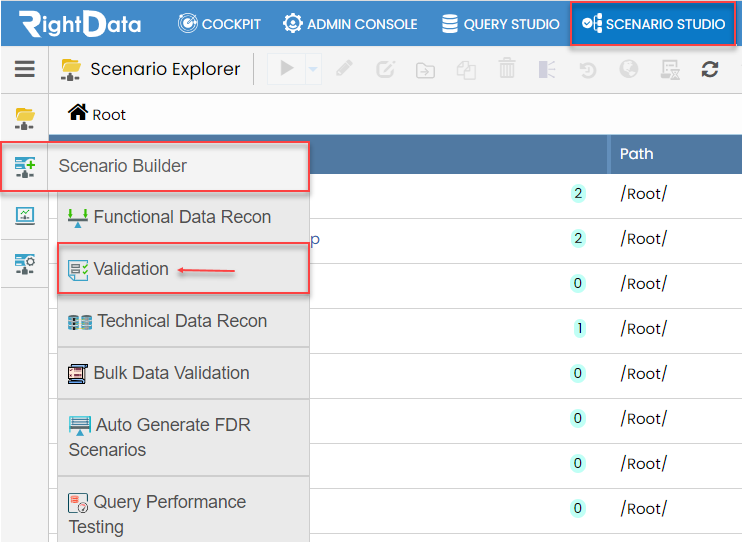Click the RightData logo
Image resolution: width=742 pixels, height=542 pixels.
pos(80,24)
